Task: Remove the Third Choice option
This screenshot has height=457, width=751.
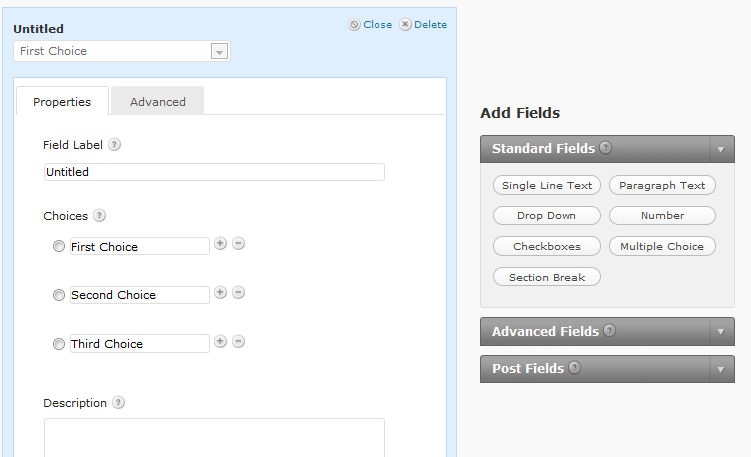Action: click(x=239, y=341)
